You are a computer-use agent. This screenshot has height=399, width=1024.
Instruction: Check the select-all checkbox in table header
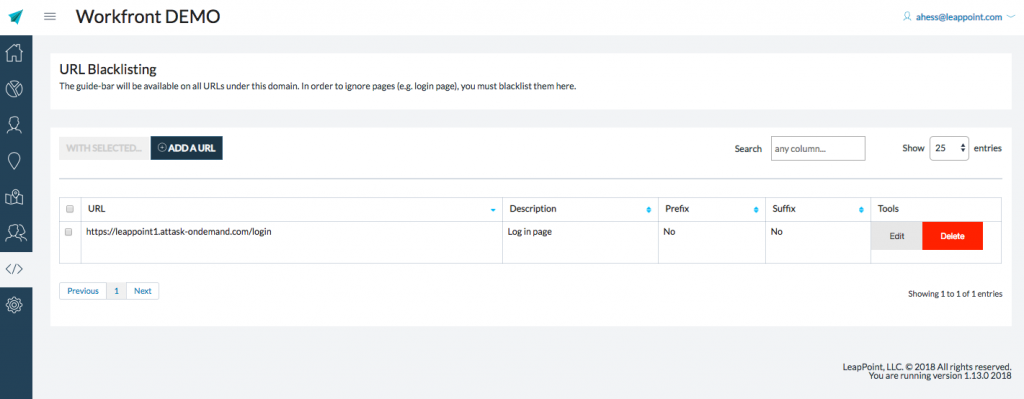pos(70,210)
